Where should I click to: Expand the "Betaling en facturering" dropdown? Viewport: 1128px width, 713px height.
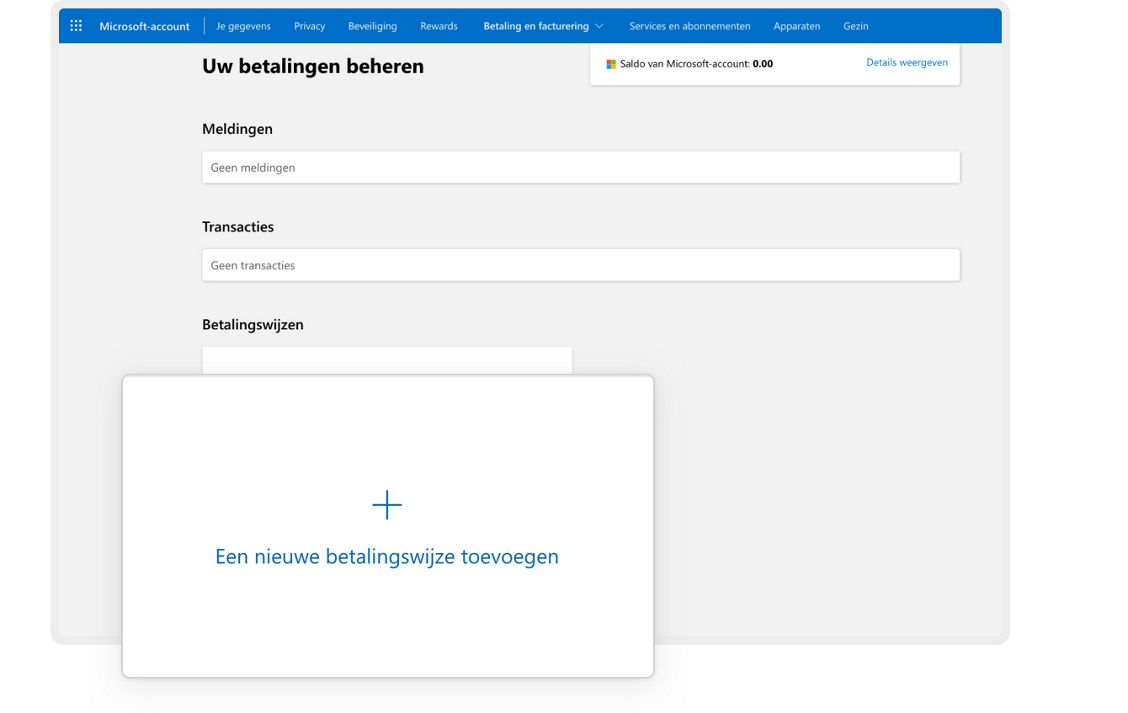[x=543, y=26]
